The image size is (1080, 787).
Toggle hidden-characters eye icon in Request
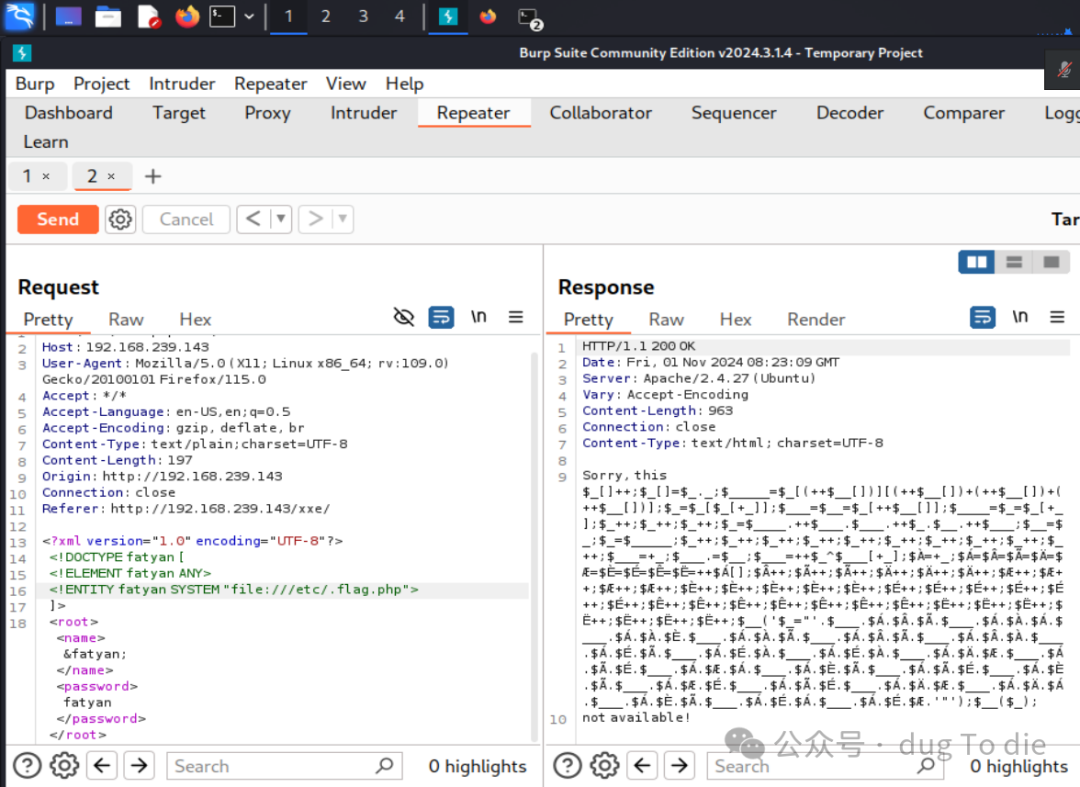404,317
